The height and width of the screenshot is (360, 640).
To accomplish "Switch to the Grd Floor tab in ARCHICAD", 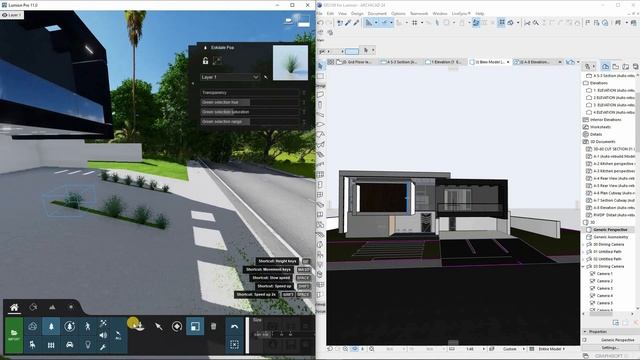I will [x=355, y=62].
